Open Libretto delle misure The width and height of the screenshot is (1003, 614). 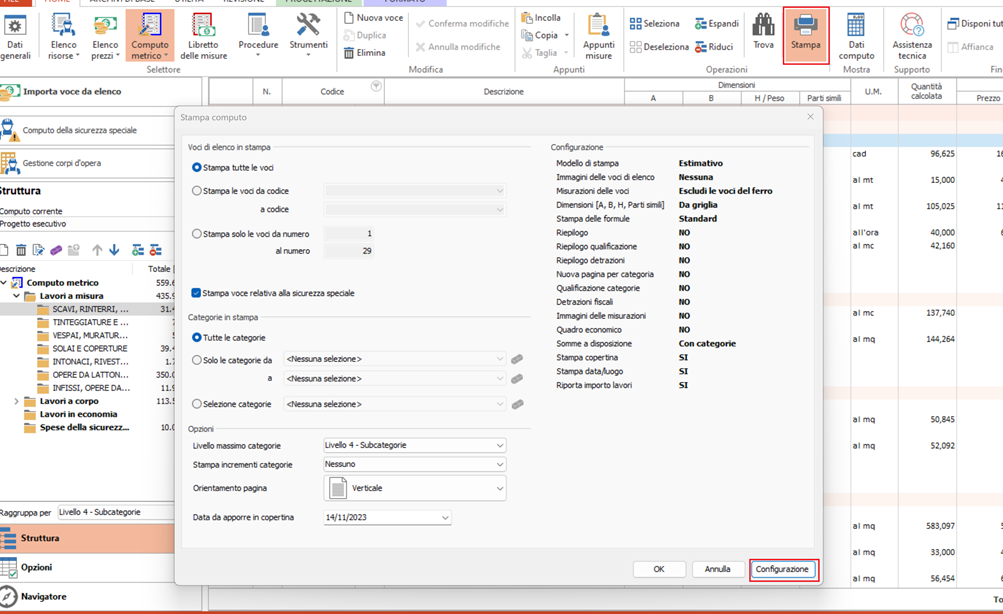tap(203, 37)
